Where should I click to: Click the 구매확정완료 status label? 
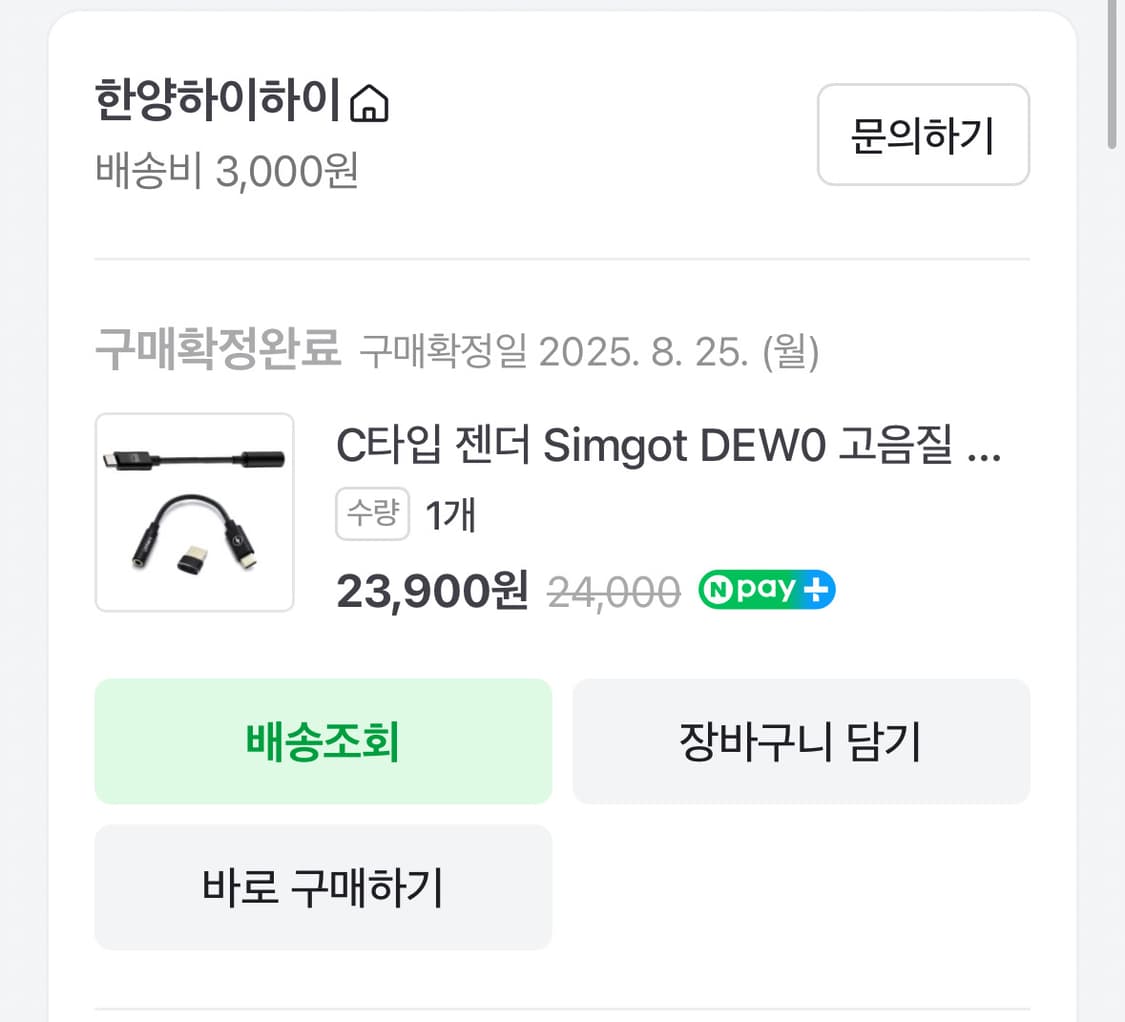[216, 349]
